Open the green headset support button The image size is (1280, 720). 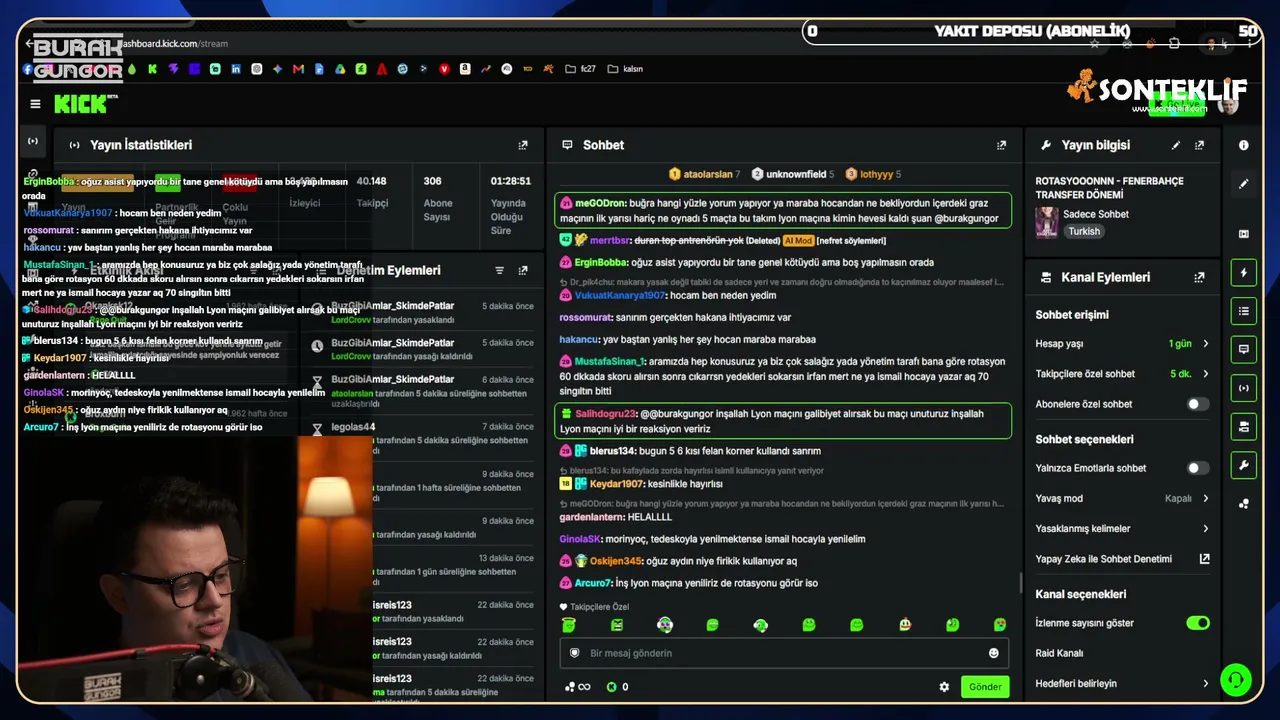[x=1236, y=681]
